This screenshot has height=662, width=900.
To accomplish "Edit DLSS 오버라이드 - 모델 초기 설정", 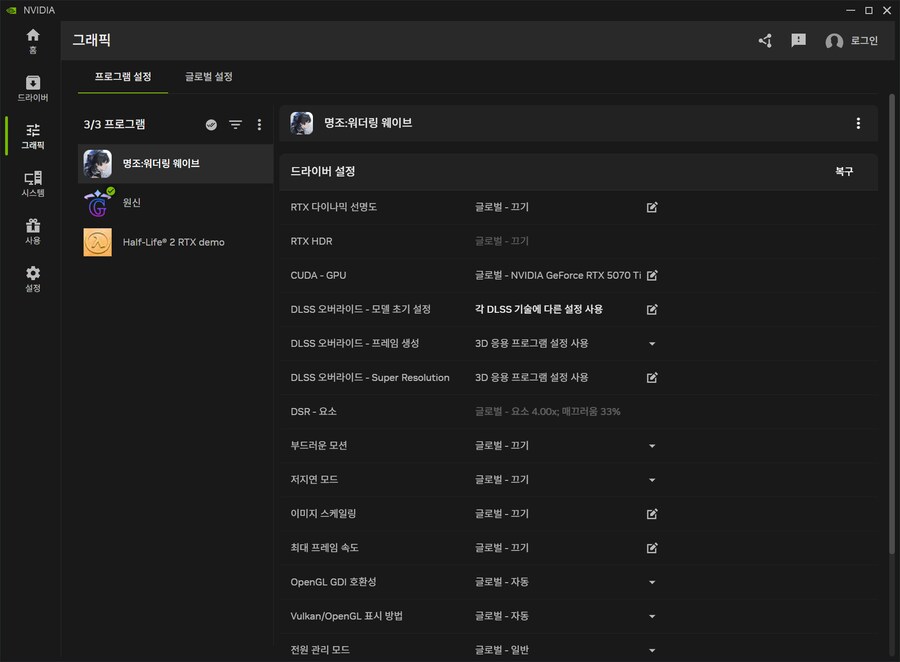I will [652, 309].
